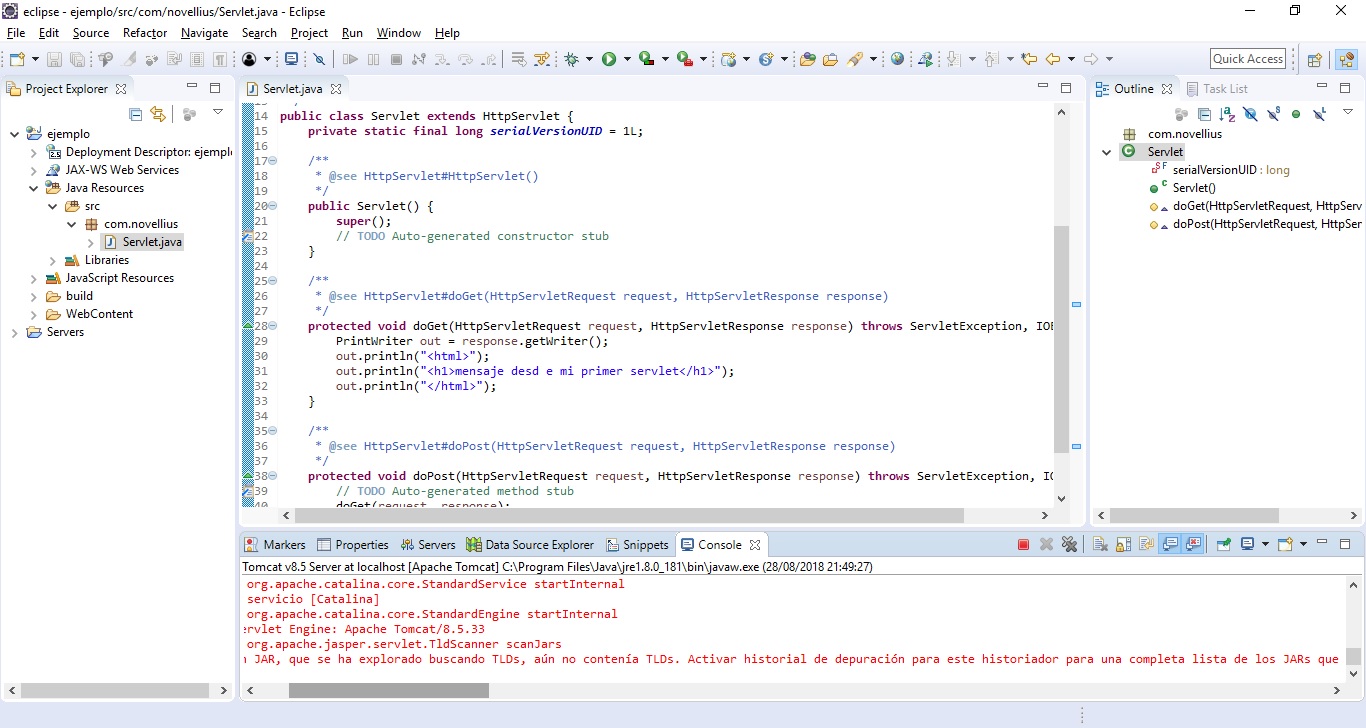1366x728 pixels.
Task: Click the Skip All Breakpoints icon
Action: (x=319, y=59)
